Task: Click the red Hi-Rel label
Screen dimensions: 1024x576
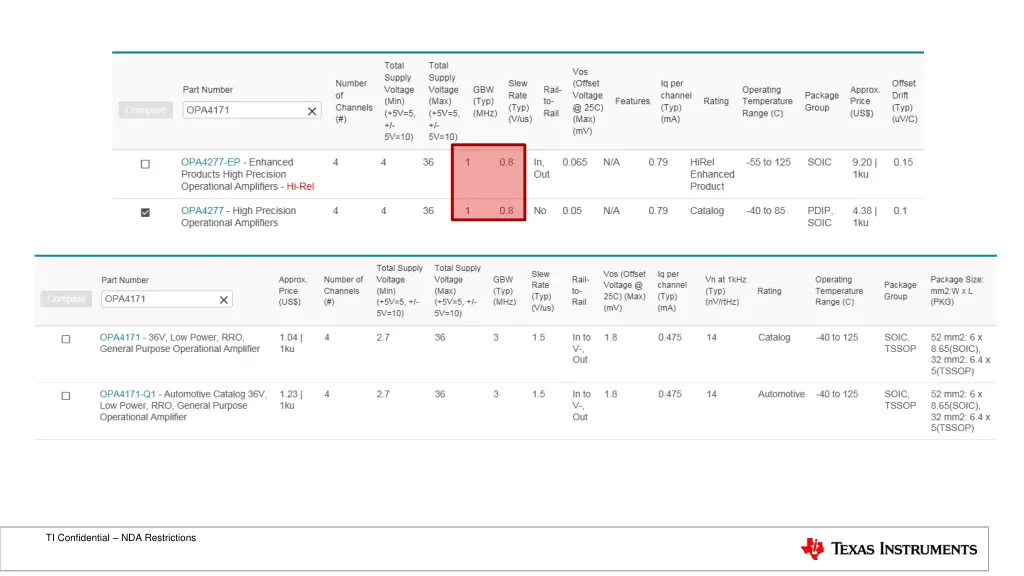Action: pyautogui.click(x=300, y=186)
